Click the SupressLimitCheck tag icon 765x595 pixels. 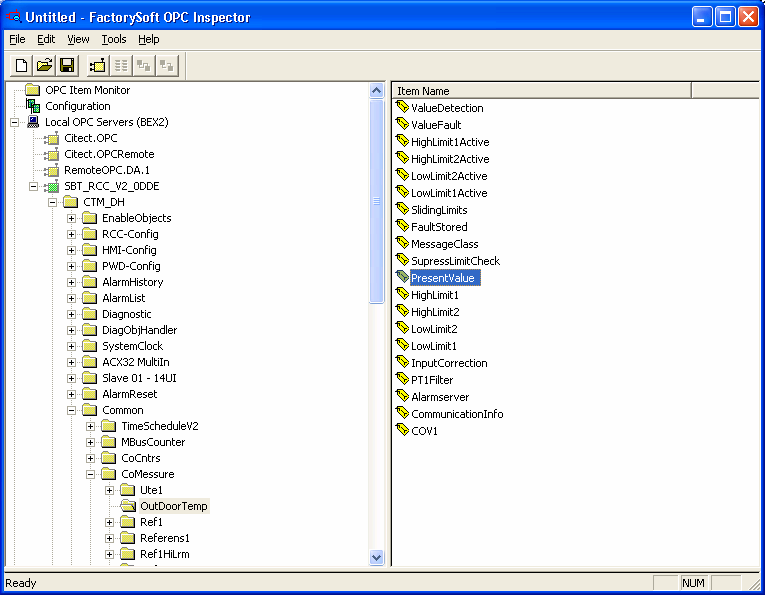coord(402,260)
